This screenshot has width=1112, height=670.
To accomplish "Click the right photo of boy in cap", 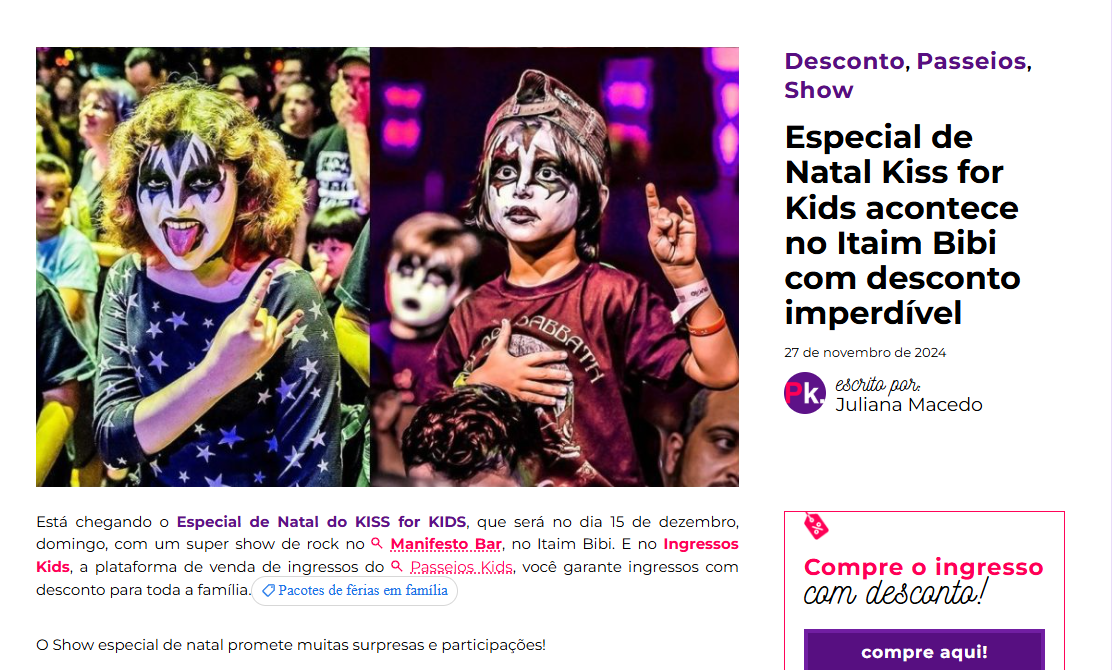I will (555, 267).
